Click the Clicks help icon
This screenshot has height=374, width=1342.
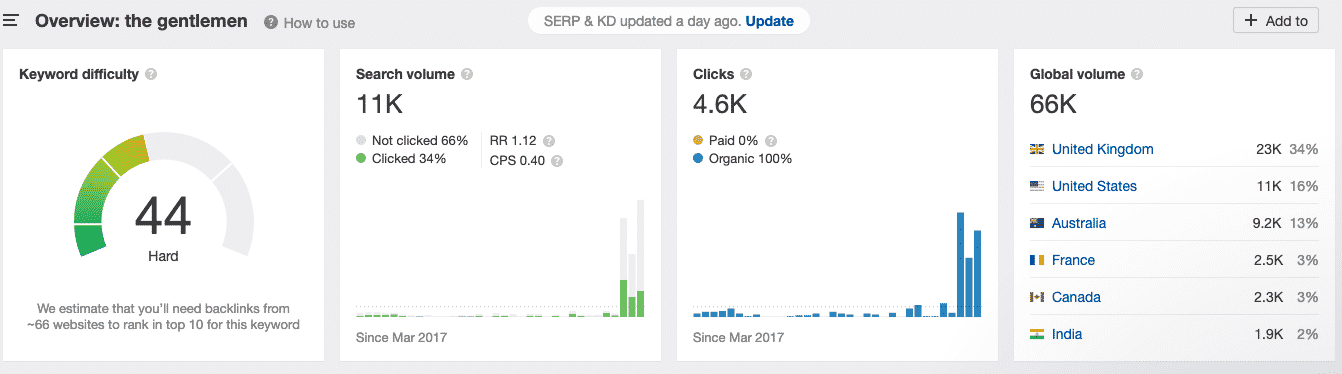pyautogui.click(x=746, y=74)
